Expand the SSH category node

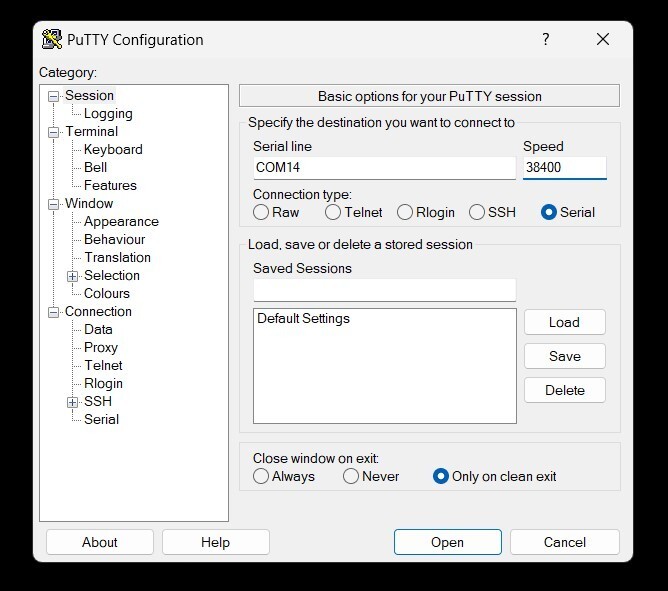72,402
